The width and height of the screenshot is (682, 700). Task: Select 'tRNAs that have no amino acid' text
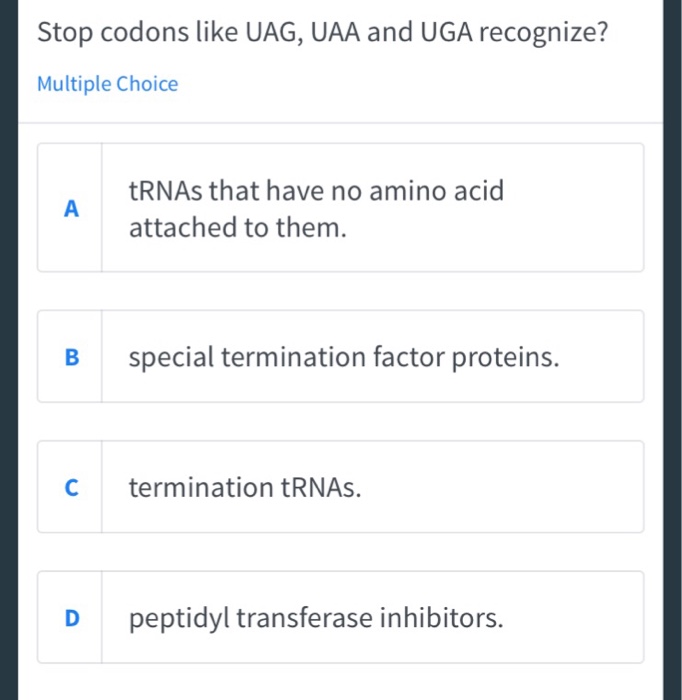pyautogui.click(x=316, y=190)
